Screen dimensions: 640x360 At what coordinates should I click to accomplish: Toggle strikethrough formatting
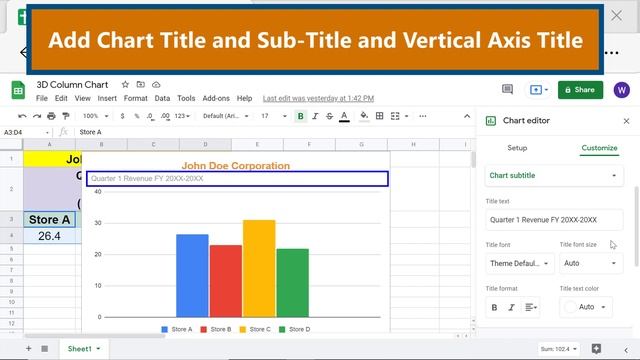(329, 116)
